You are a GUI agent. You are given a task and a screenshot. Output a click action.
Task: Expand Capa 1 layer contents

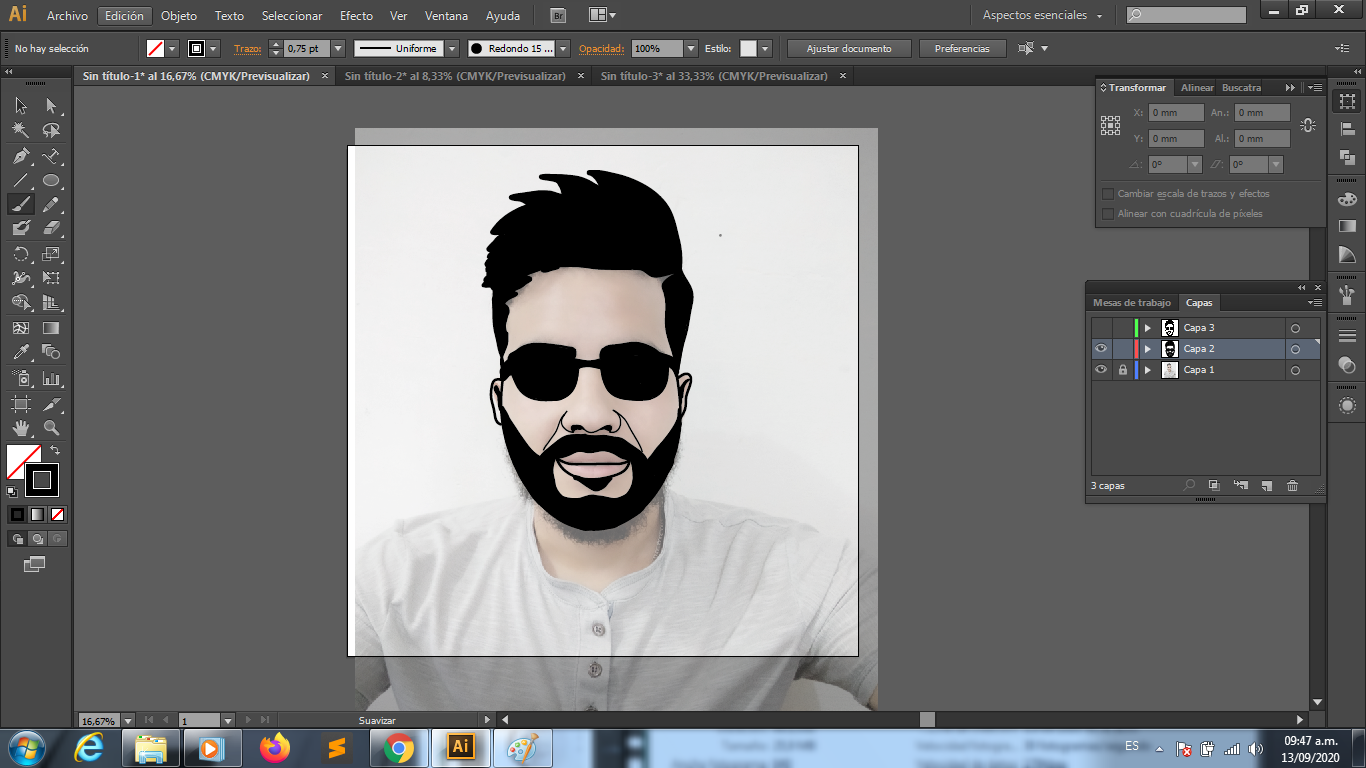click(x=1148, y=370)
